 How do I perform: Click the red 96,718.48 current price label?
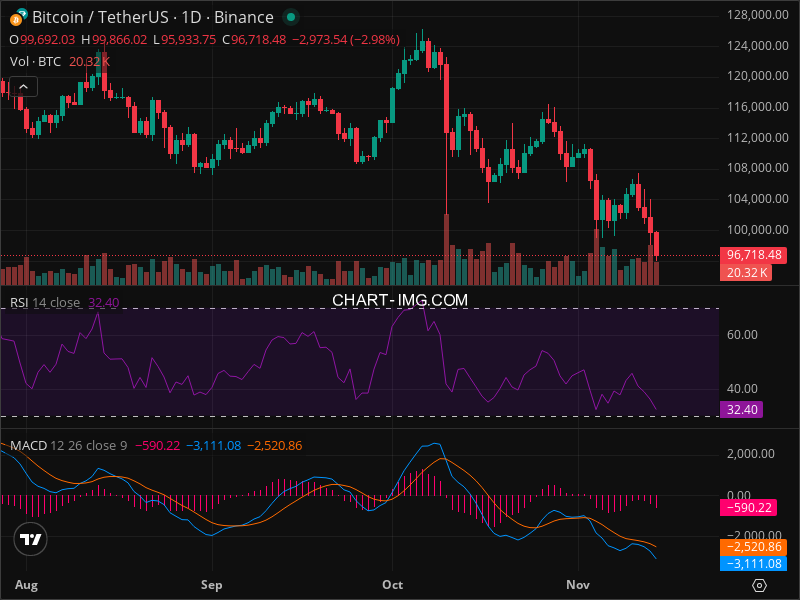coord(752,256)
